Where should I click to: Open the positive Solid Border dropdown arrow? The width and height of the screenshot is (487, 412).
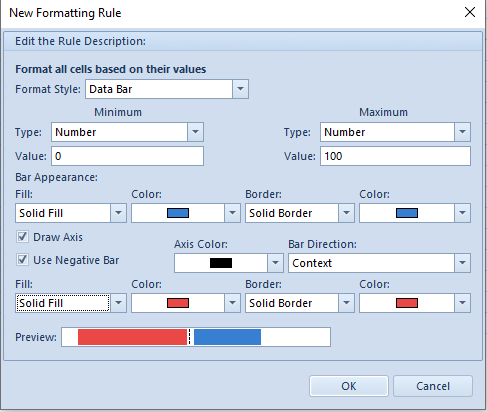346,213
